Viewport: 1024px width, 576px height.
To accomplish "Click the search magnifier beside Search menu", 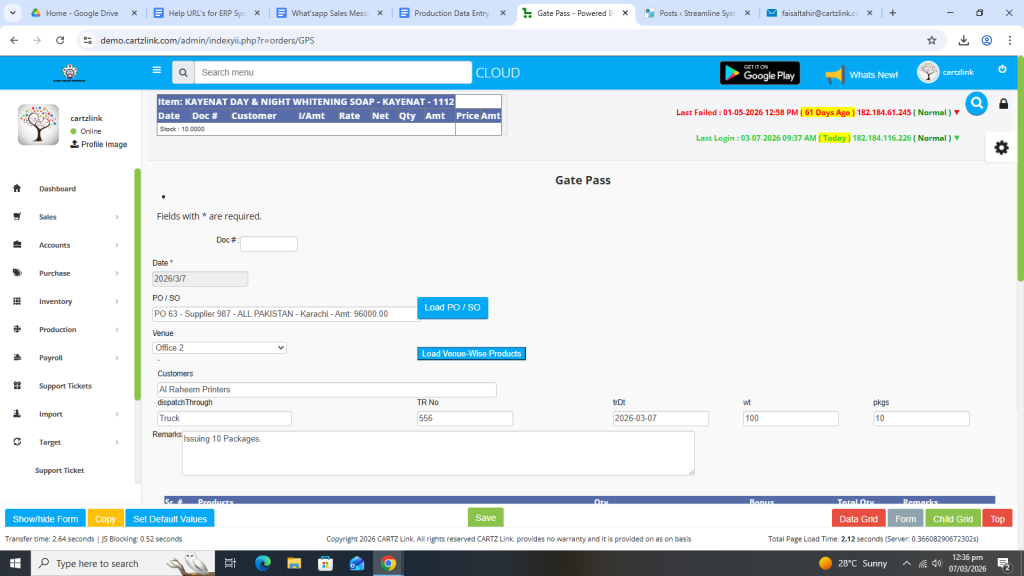I will [182, 73].
